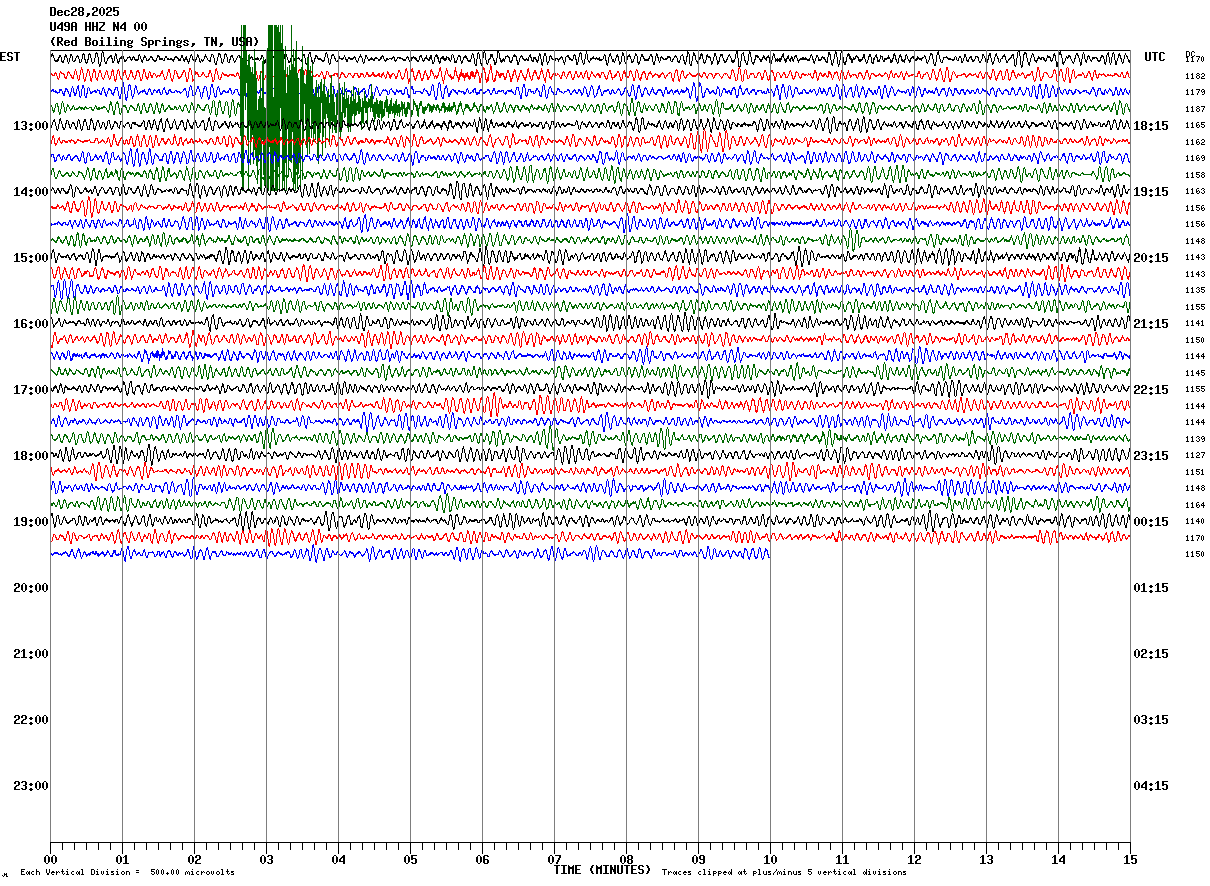Click the 03:15 UTC time label
The width and height of the screenshot is (1210, 886).
coord(1151,720)
